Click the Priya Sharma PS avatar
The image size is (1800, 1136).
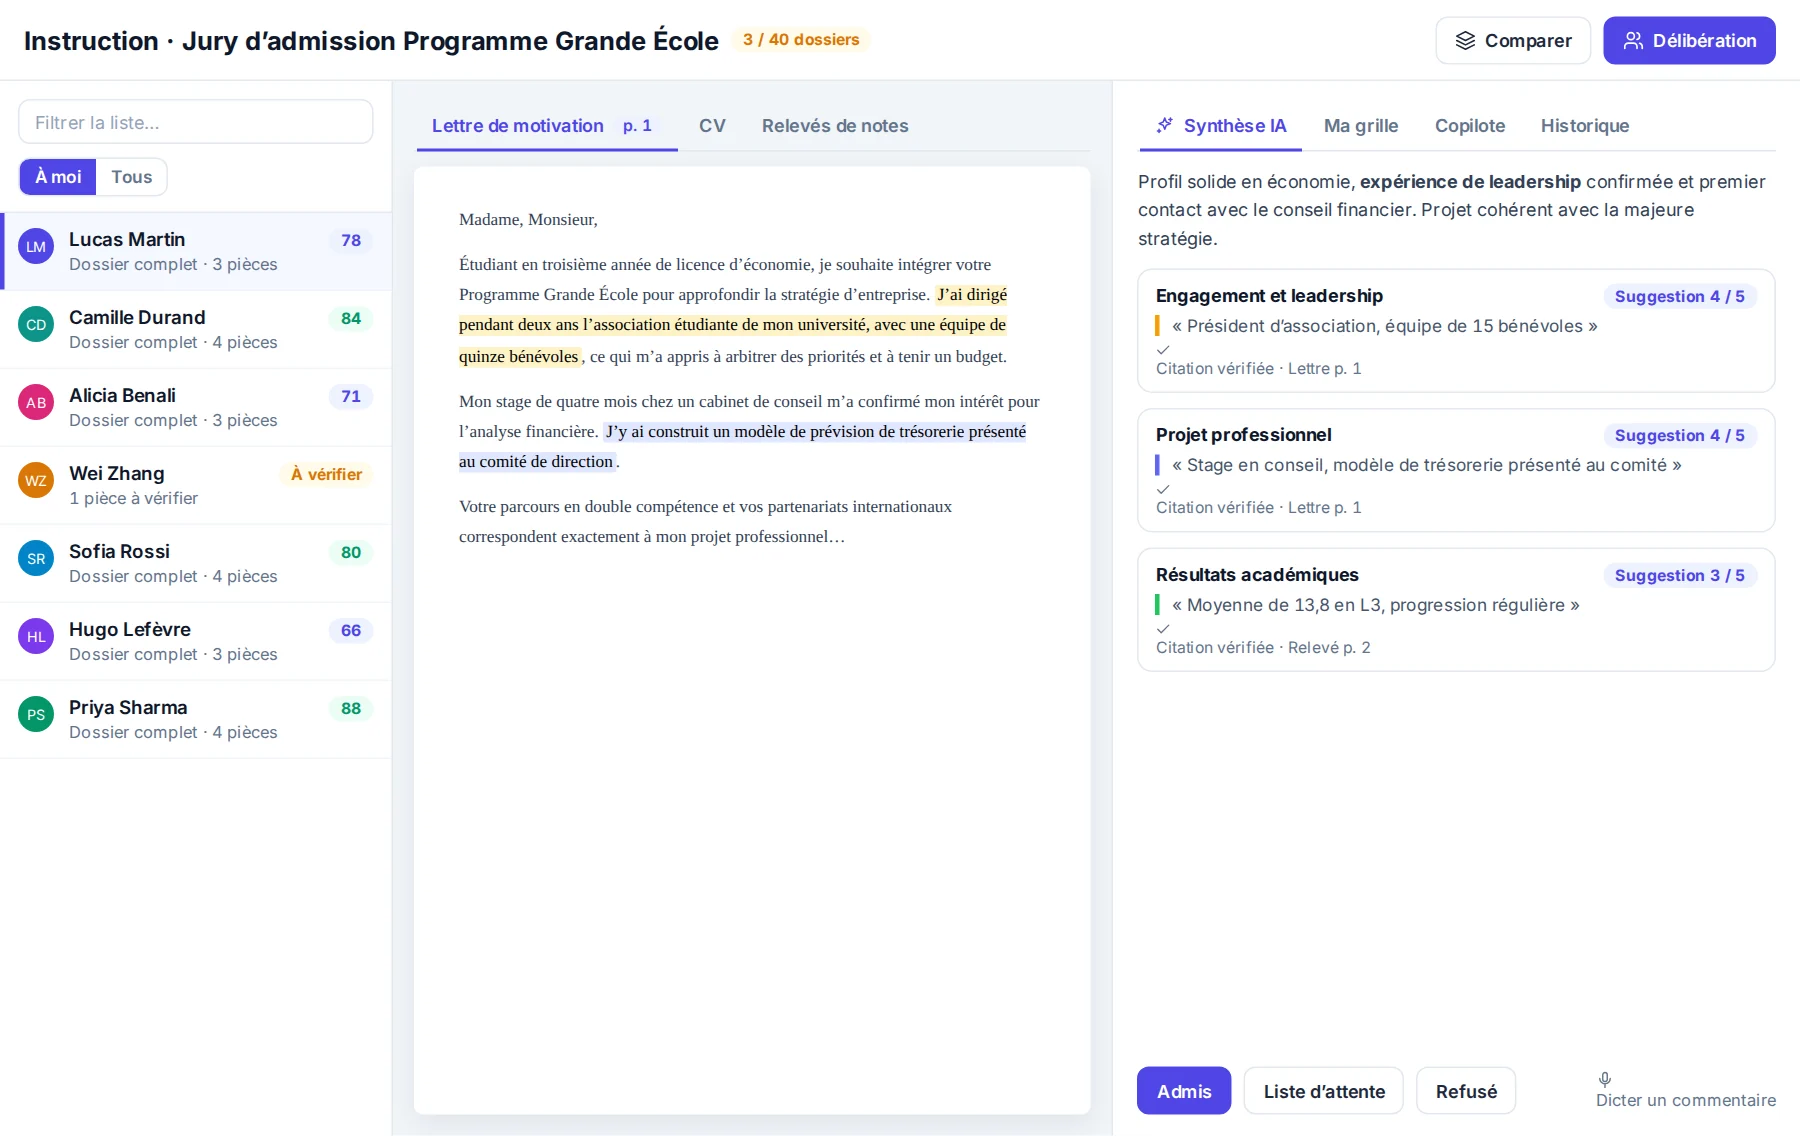(x=36, y=714)
